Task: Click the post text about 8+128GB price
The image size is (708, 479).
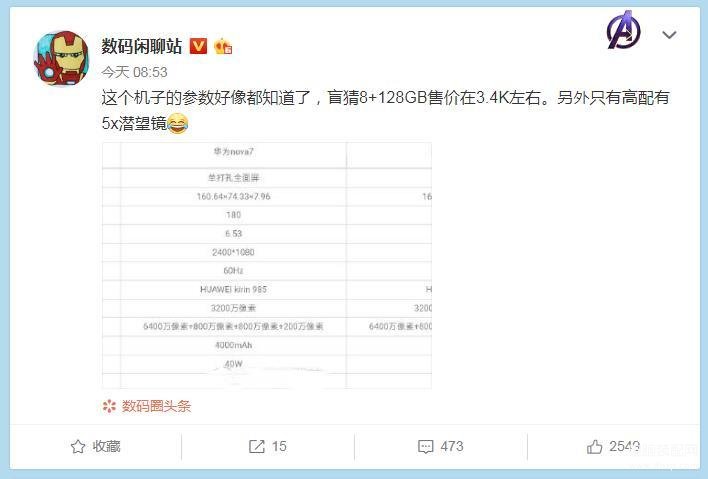Action: 385,110
